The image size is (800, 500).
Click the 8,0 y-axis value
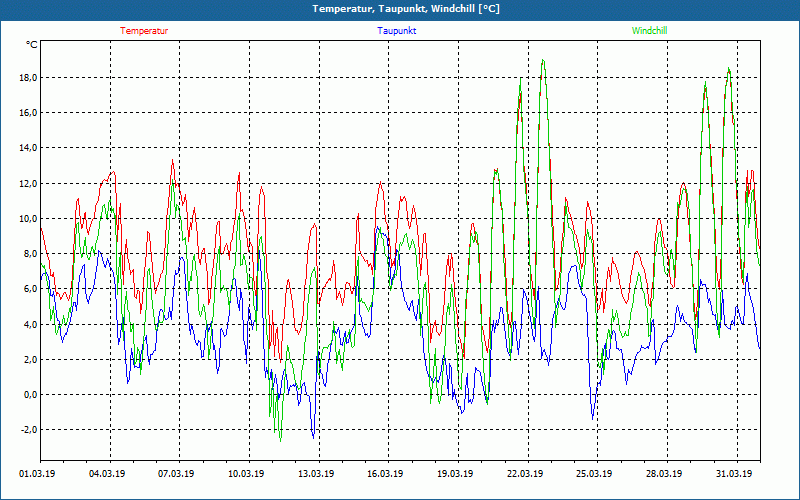point(30,254)
